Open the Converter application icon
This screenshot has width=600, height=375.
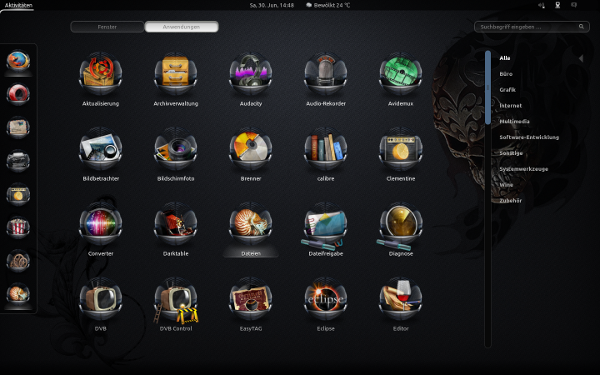[x=101, y=223]
